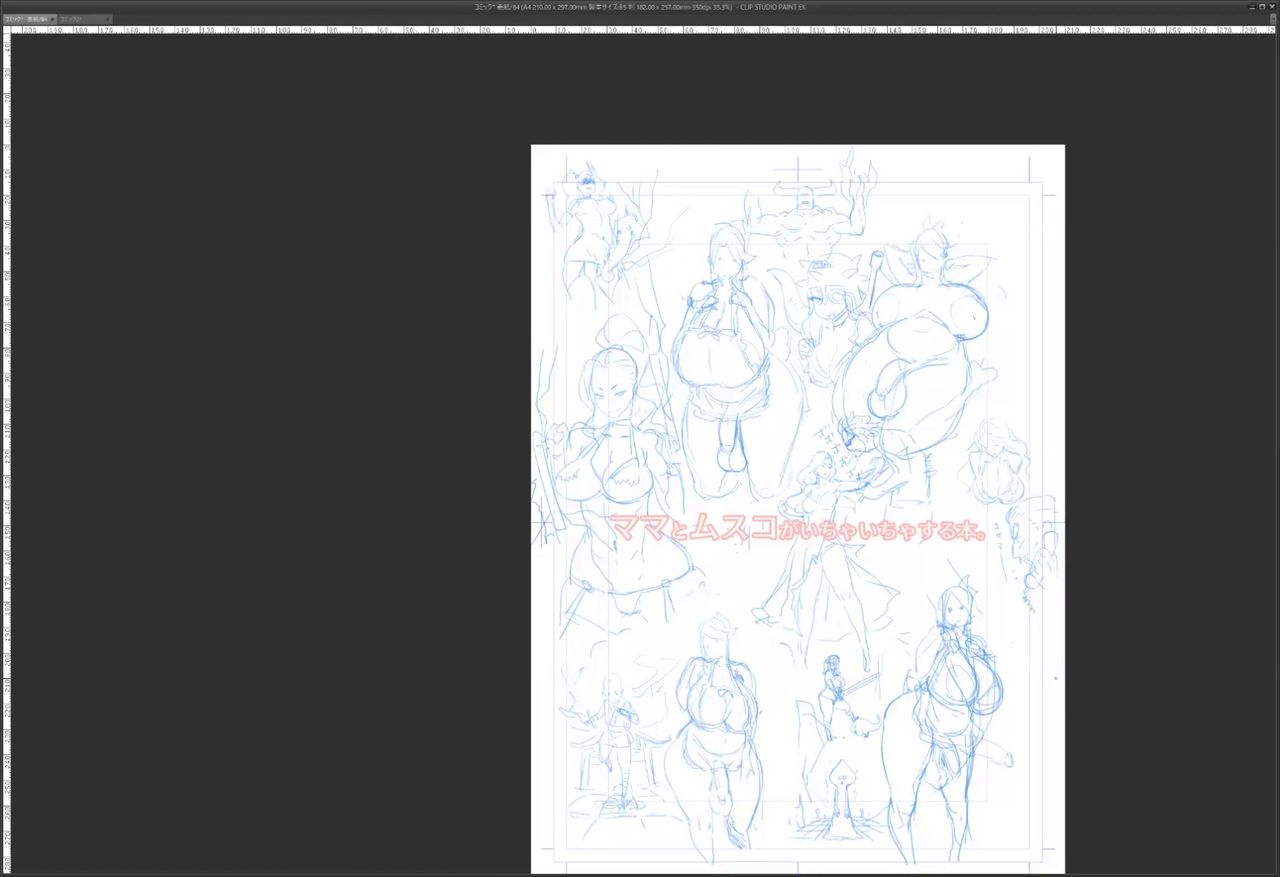Switch to the first open document tab
1280x877 pixels.
(x=24, y=19)
